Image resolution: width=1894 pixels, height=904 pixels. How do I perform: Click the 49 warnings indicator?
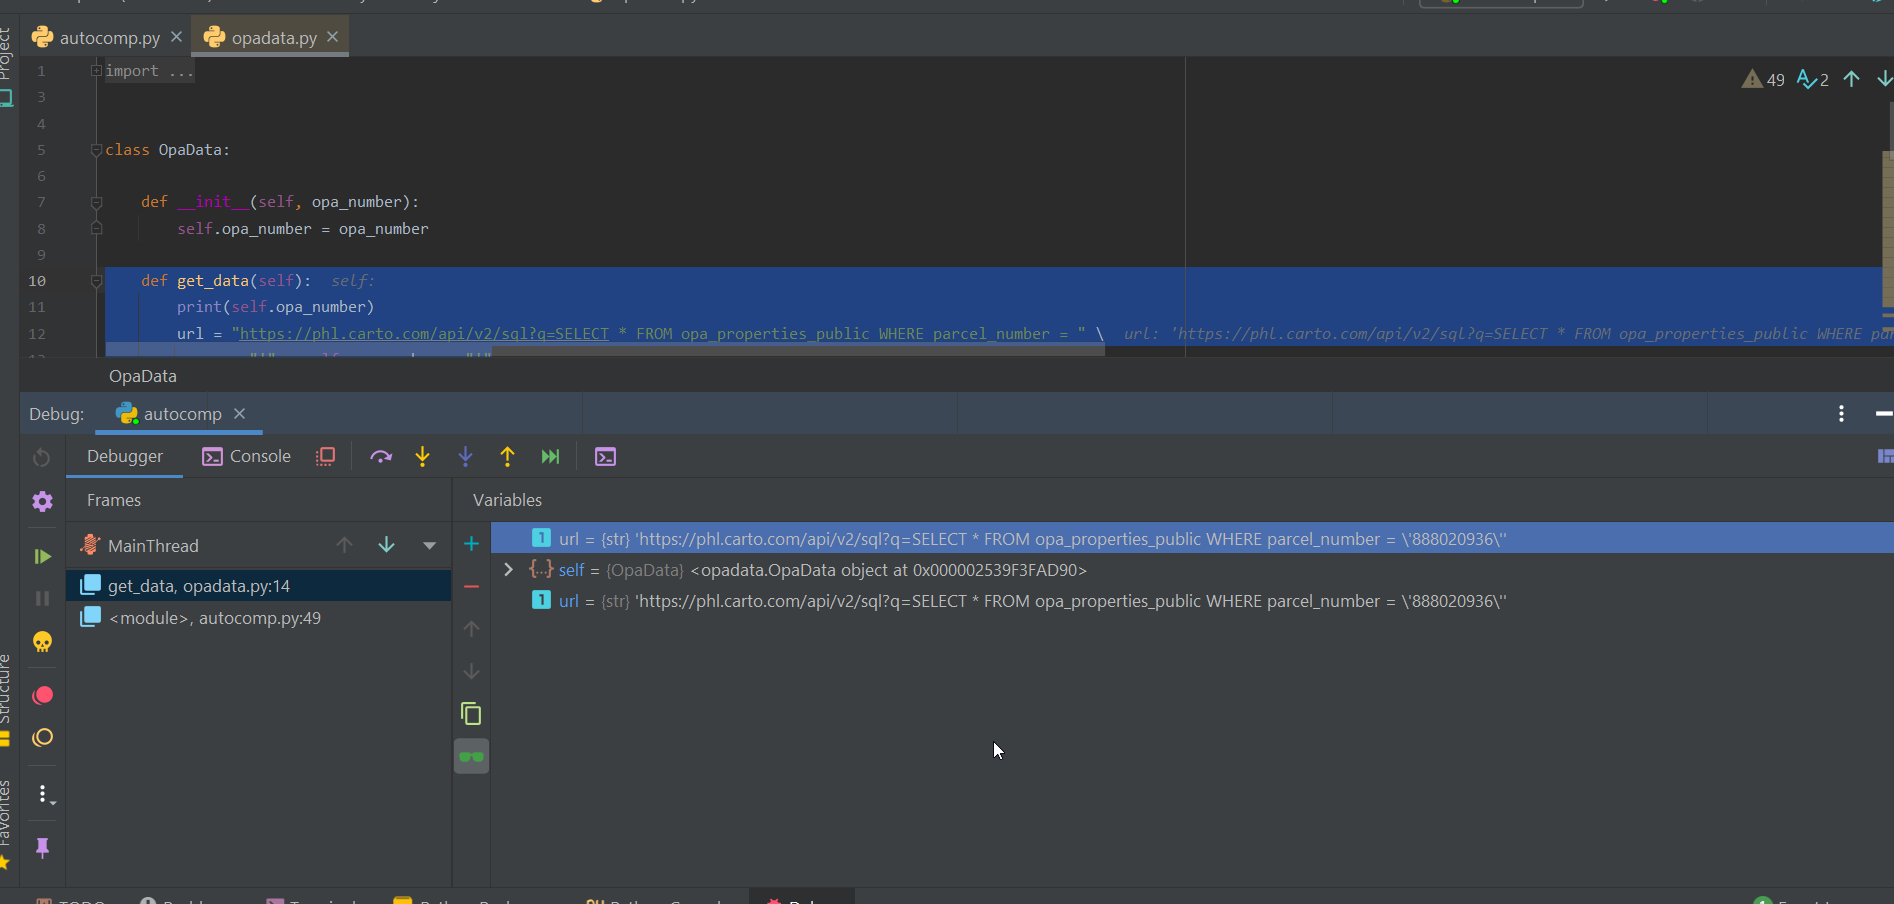pos(1763,79)
